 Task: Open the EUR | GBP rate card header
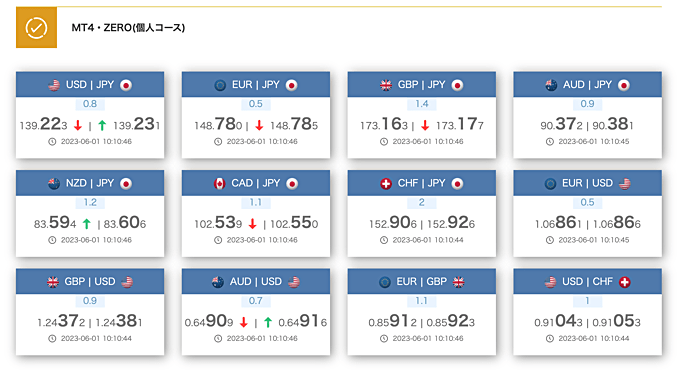tap(422, 282)
